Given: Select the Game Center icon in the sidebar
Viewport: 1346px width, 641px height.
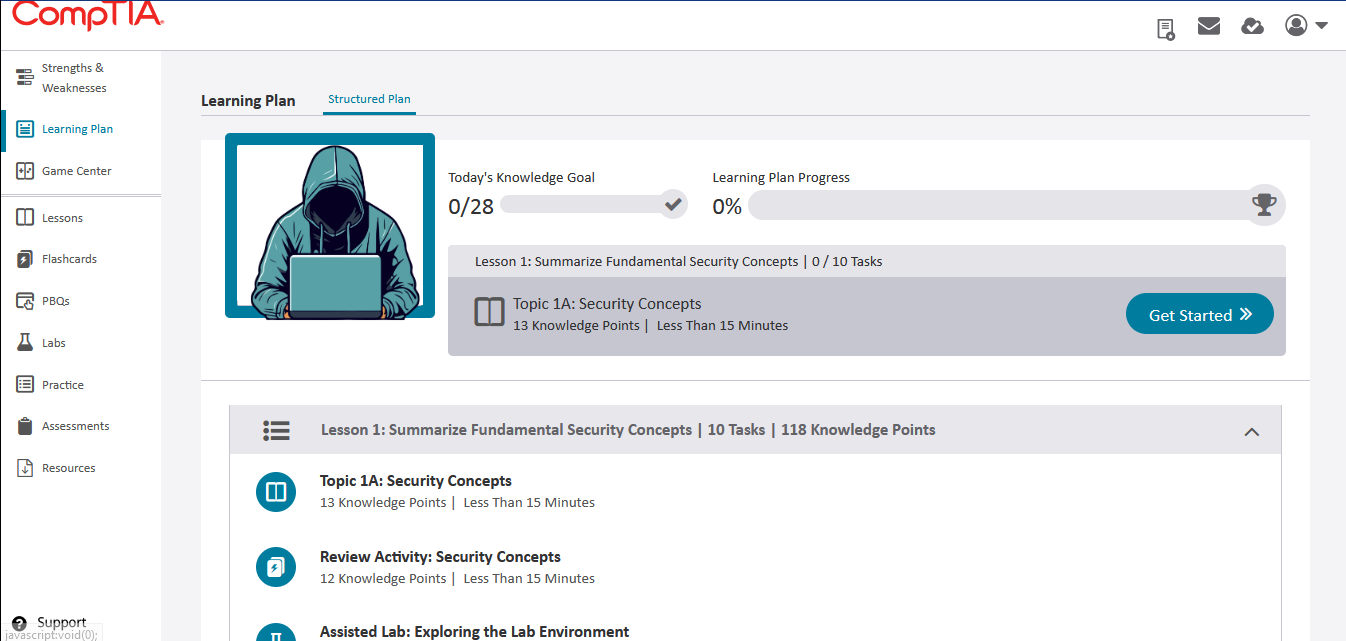Looking at the screenshot, I should 24,170.
